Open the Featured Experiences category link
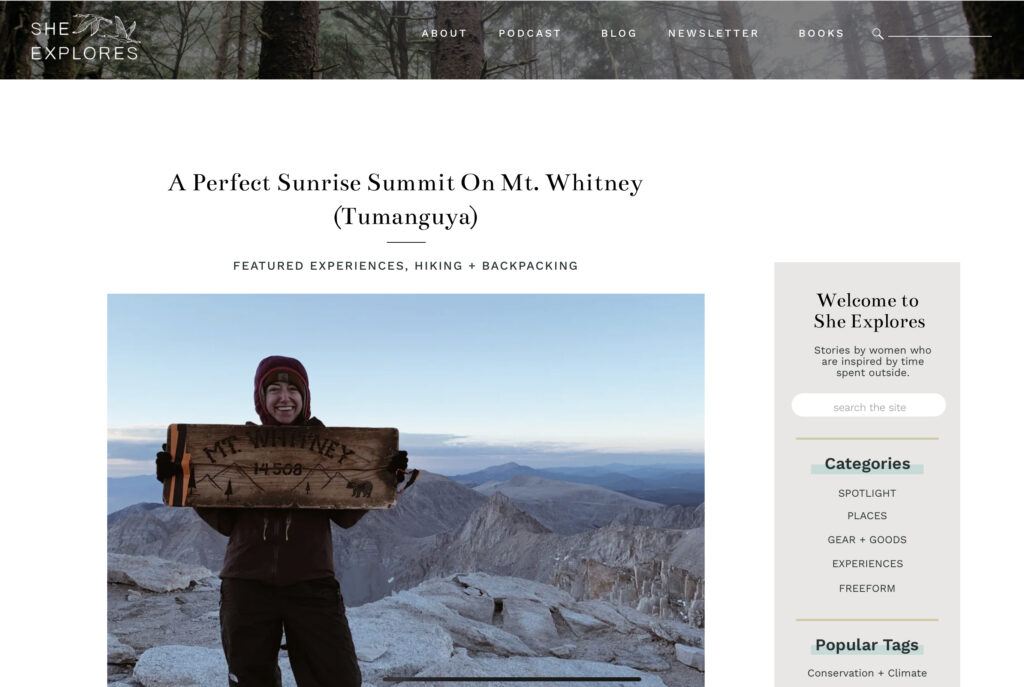 319,266
